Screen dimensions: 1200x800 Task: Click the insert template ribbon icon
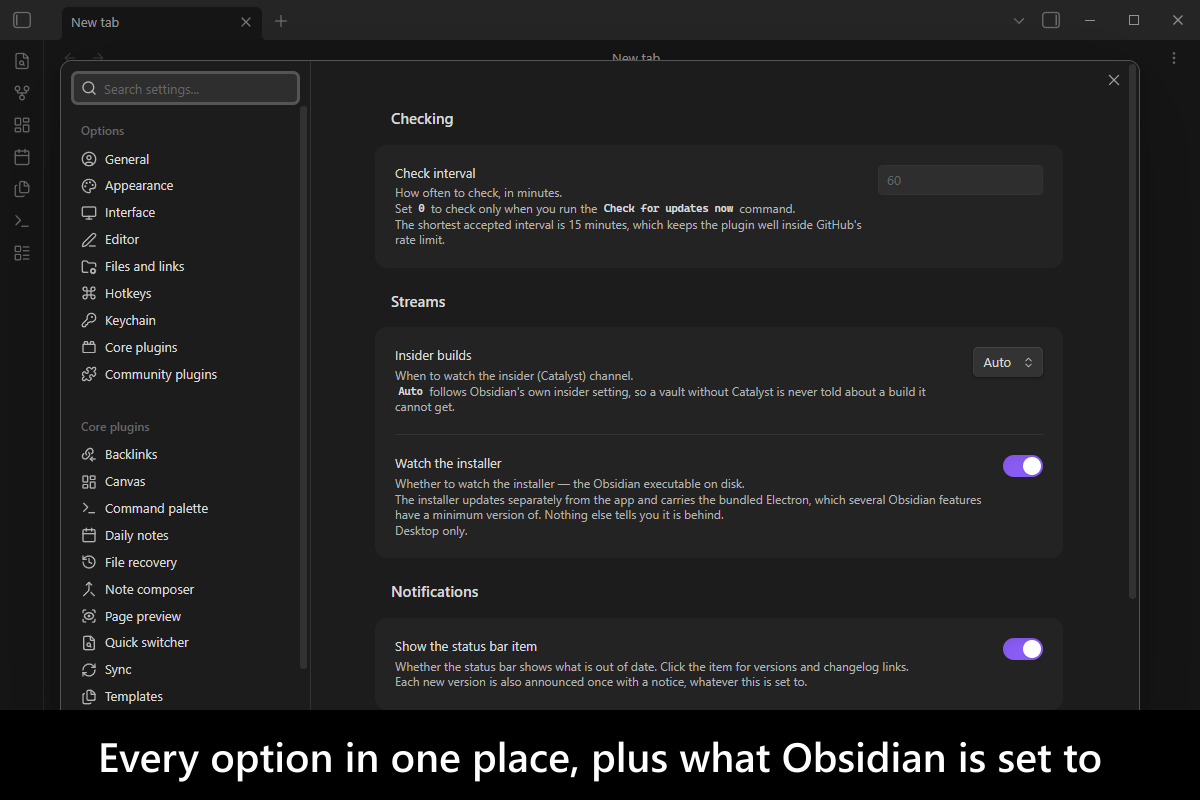pyautogui.click(x=22, y=189)
